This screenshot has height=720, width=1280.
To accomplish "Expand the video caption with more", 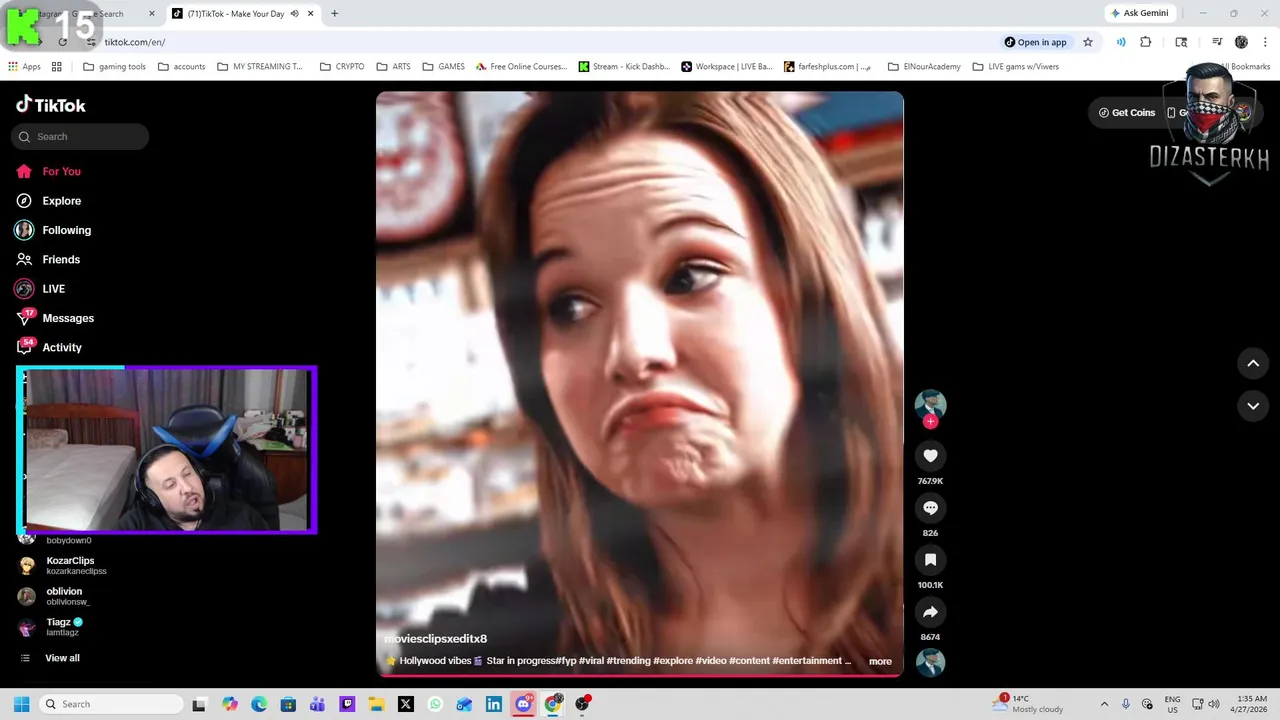I will [880, 661].
